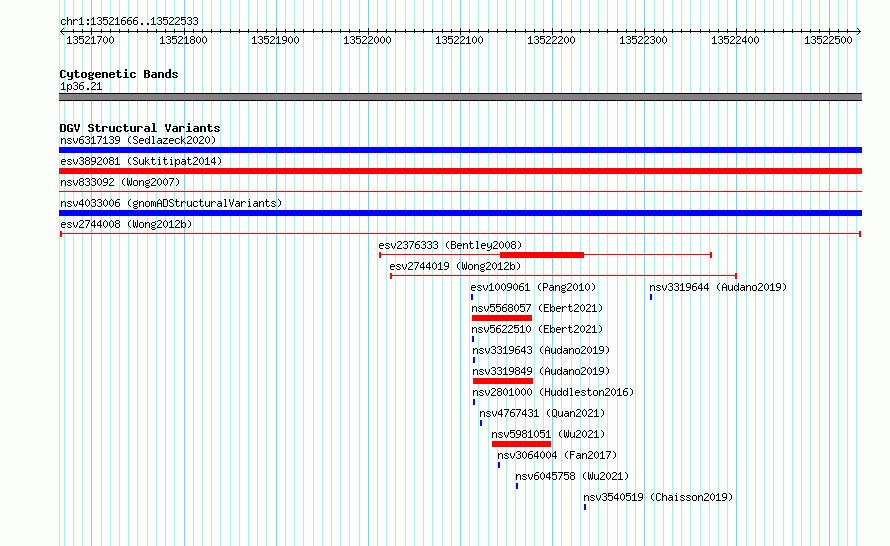Click the blue marker under nsv6045758
The height and width of the screenshot is (546, 890).
[x=517, y=486]
